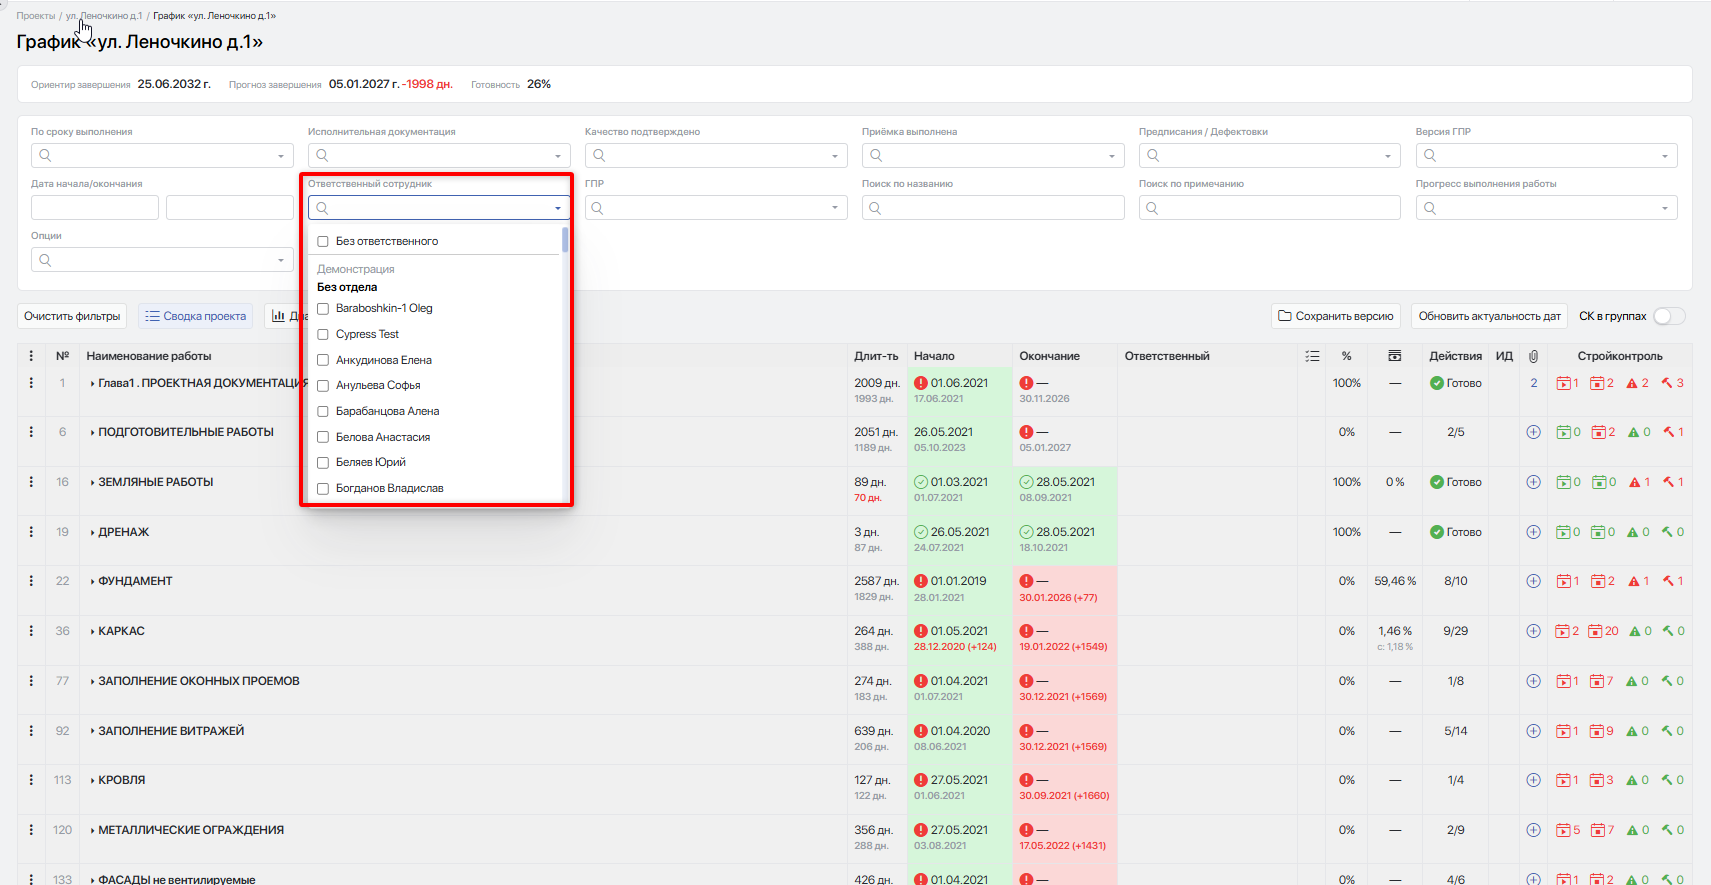
Task: Click the table header three-dot menu icon
Action: 31,356
